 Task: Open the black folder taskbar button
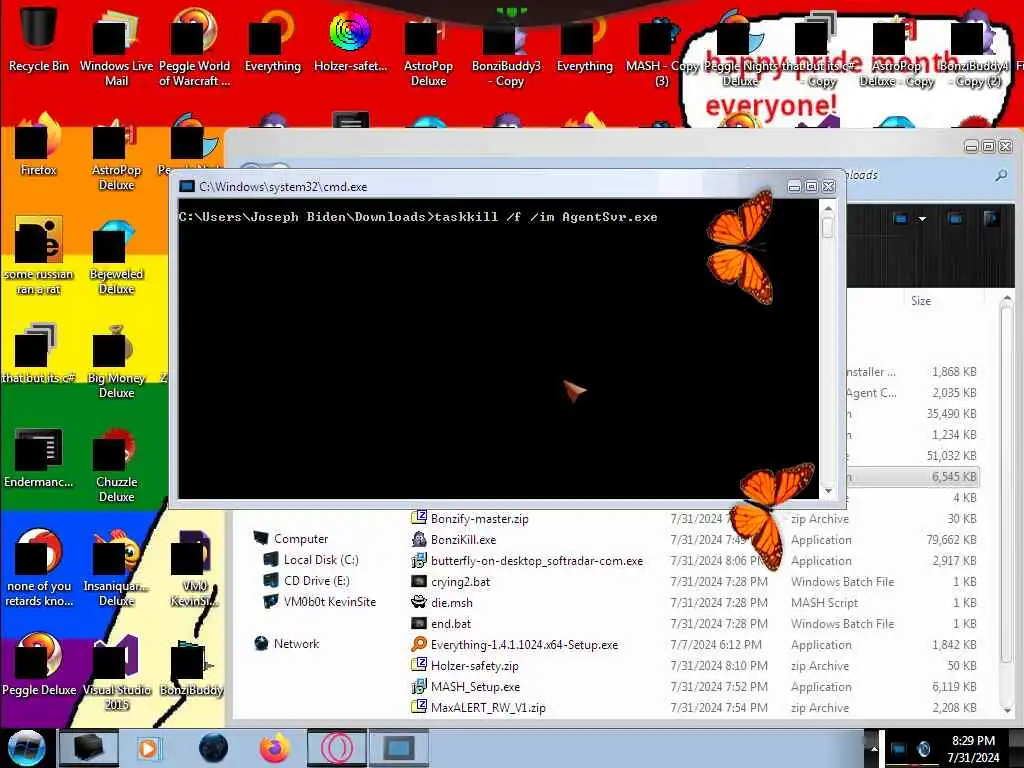(x=88, y=748)
